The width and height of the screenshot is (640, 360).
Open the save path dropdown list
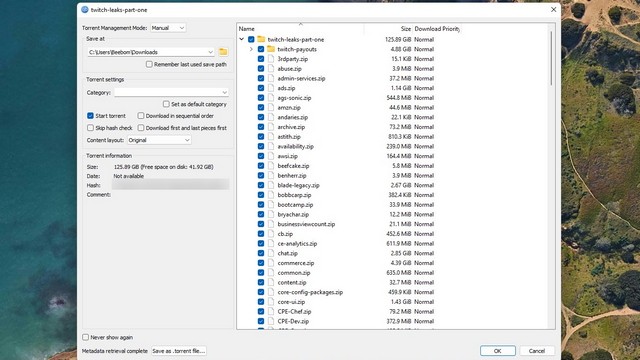tap(210, 52)
